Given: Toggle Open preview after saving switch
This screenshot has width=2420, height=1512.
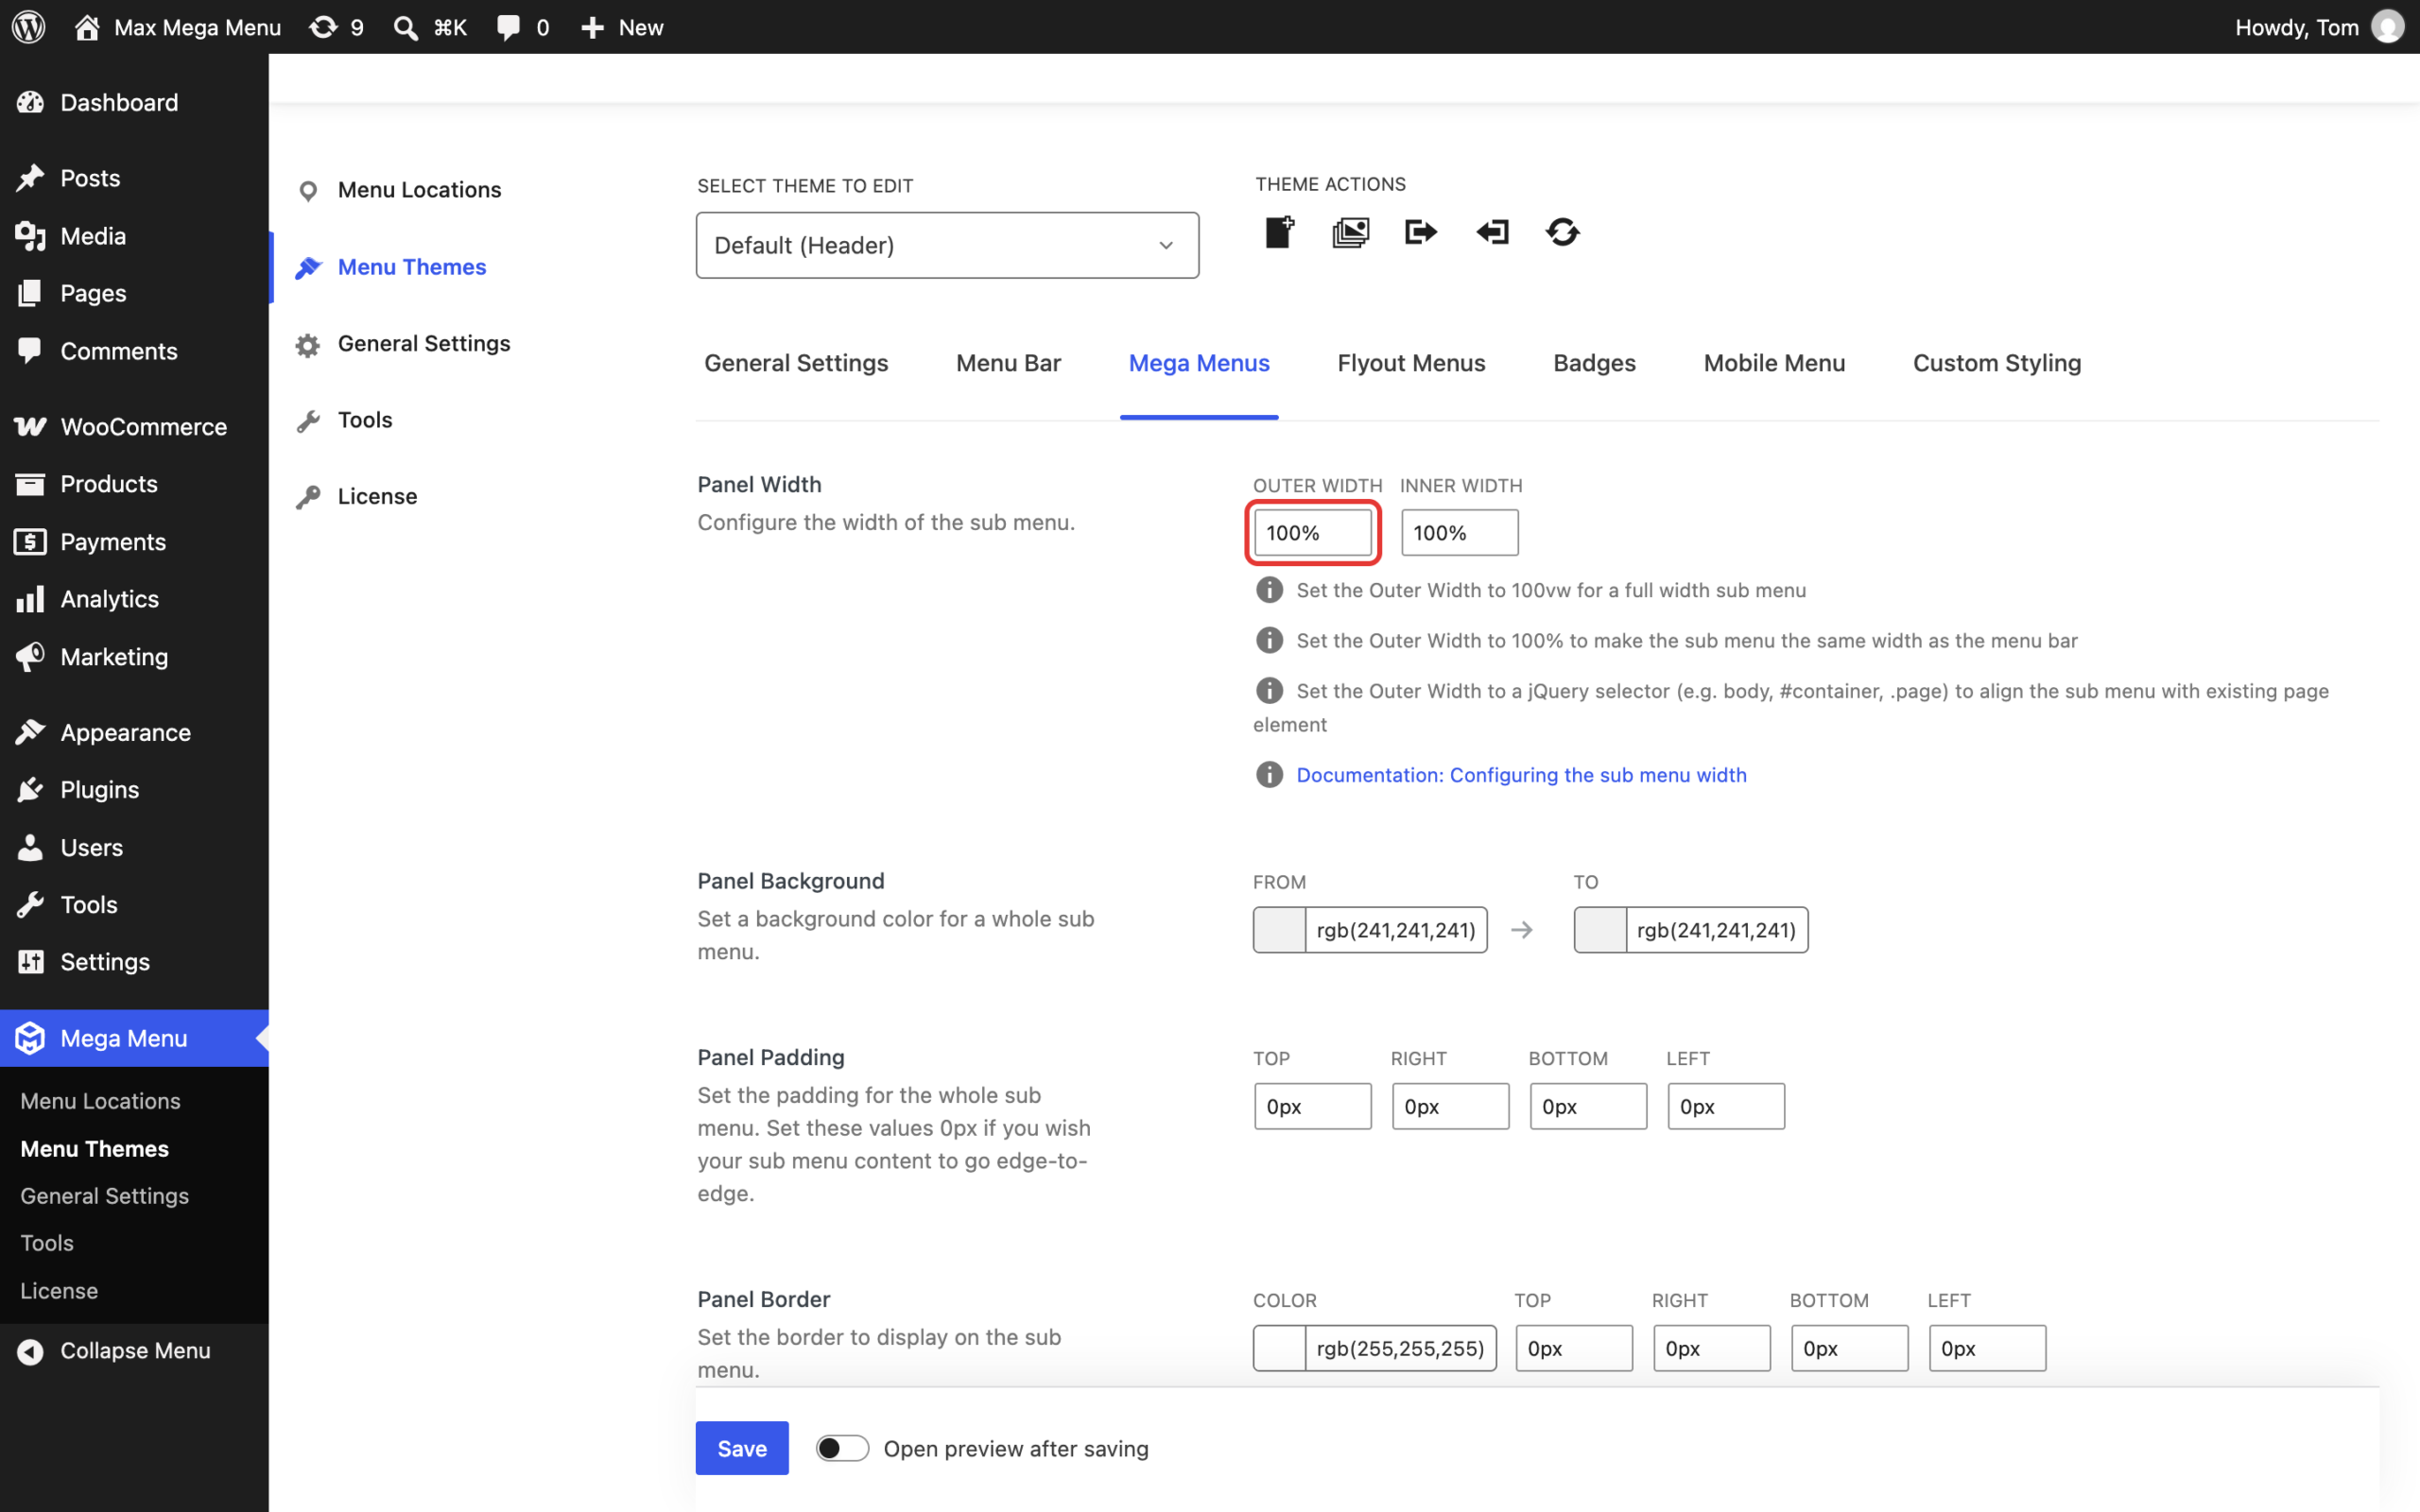Looking at the screenshot, I should [x=842, y=1448].
